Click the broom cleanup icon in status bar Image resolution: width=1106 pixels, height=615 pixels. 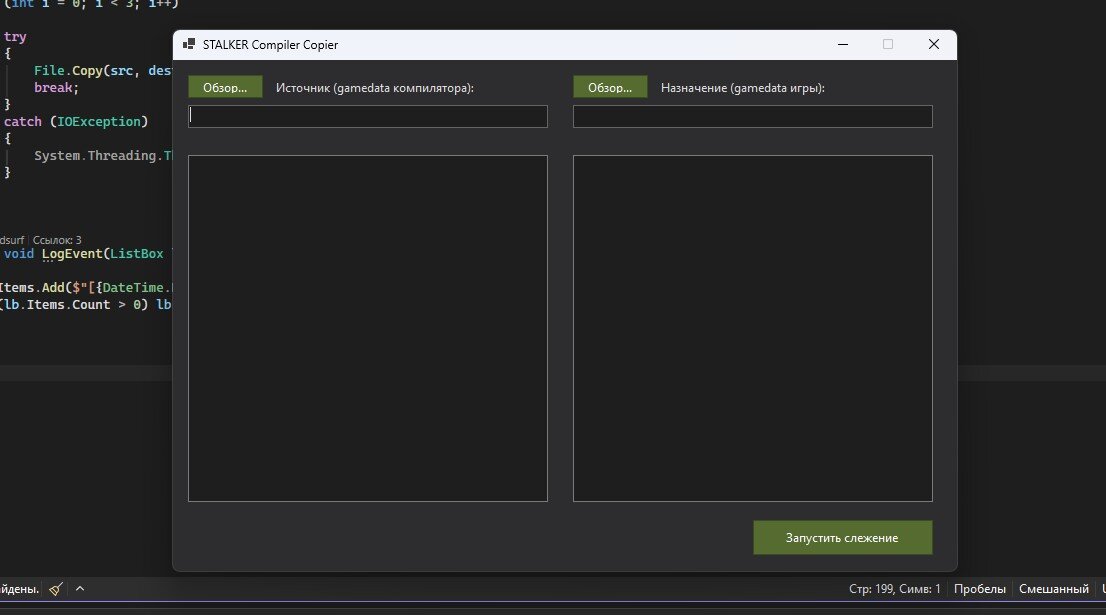pos(56,589)
